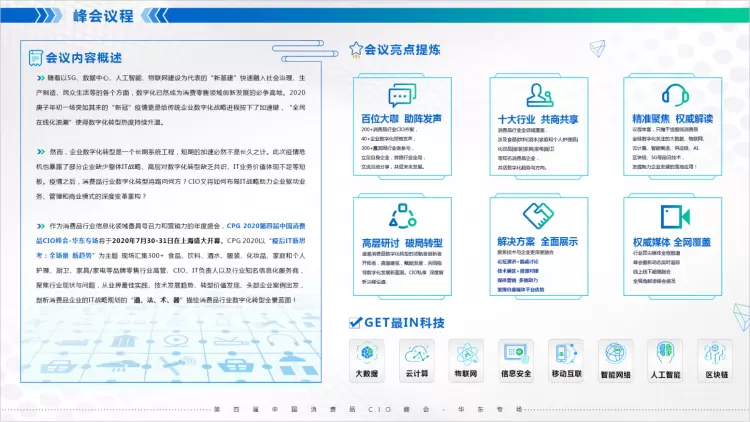Open the 信息安全 safe icon
750x422 pixels.
point(517,355)
